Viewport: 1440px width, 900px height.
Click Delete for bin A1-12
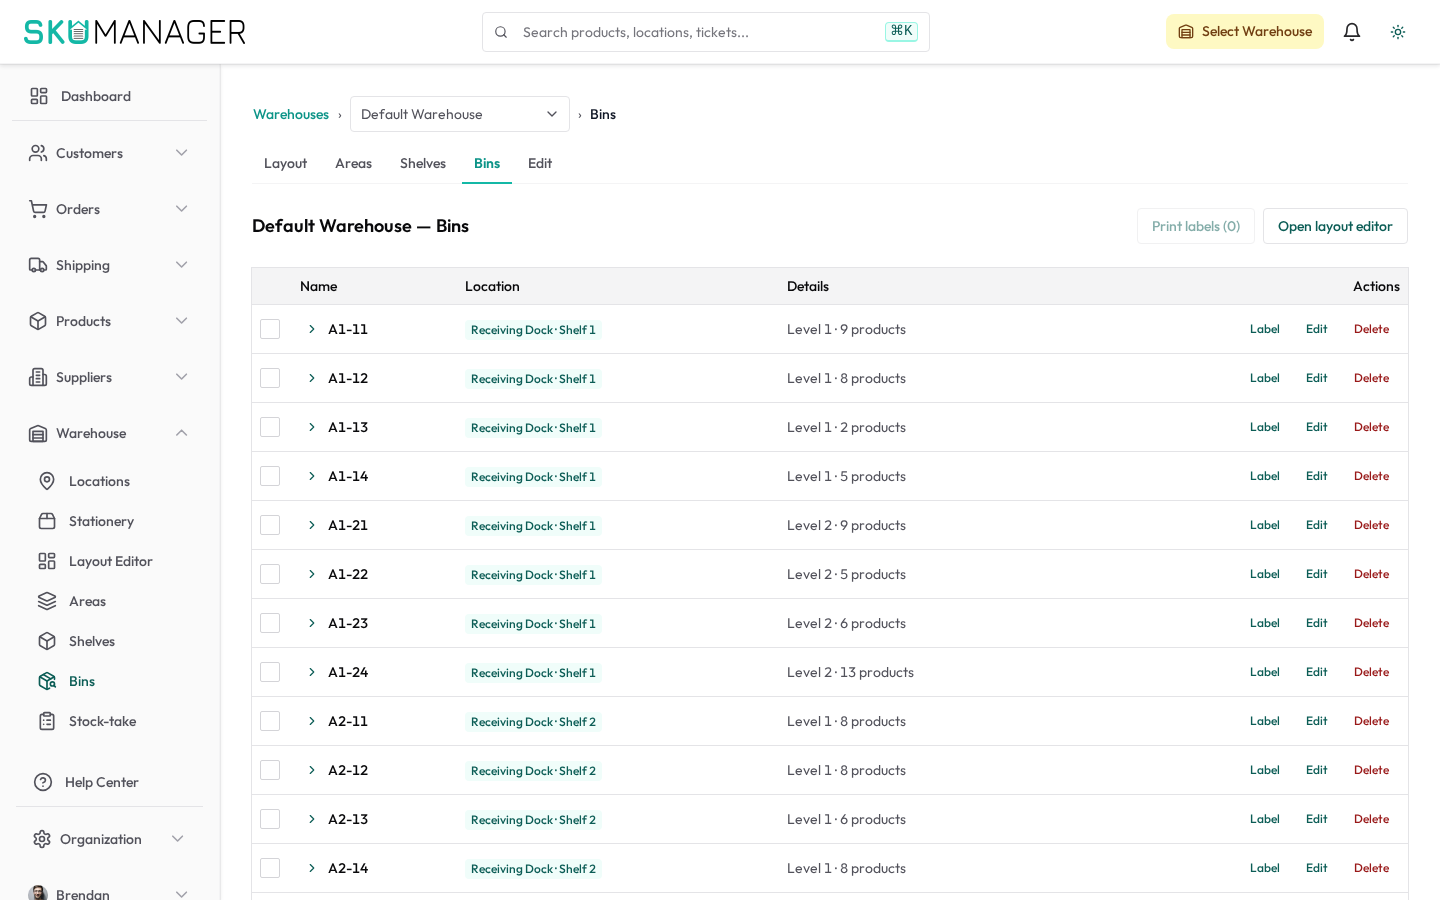tap(1372, 378)
